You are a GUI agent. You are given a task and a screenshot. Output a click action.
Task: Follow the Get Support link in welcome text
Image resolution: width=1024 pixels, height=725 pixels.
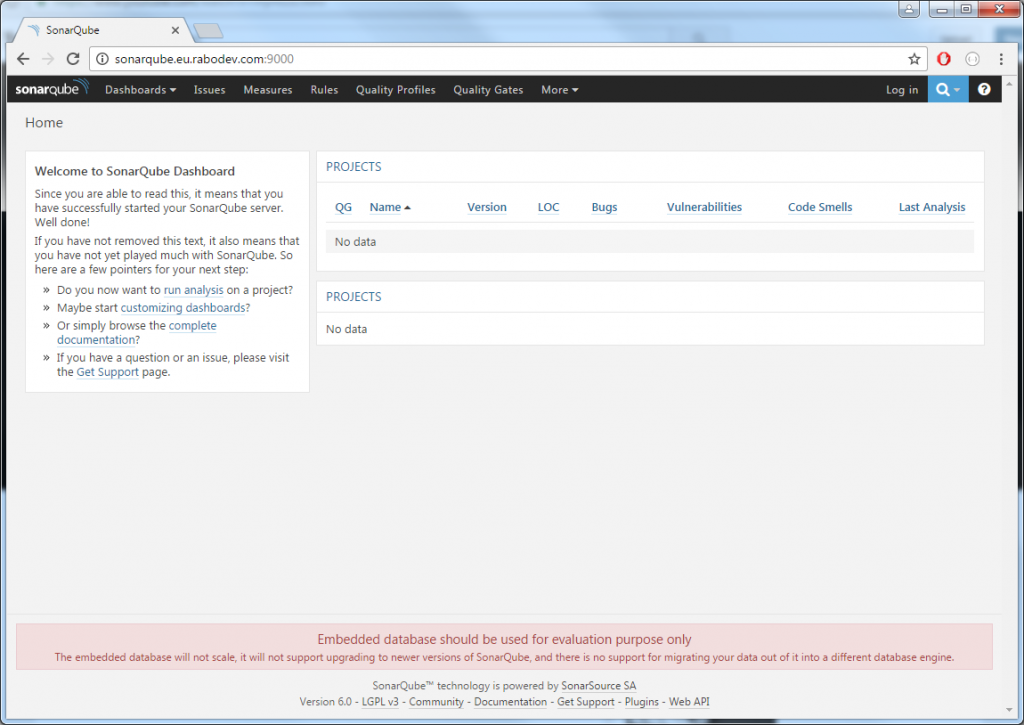(x=108, y=372)
